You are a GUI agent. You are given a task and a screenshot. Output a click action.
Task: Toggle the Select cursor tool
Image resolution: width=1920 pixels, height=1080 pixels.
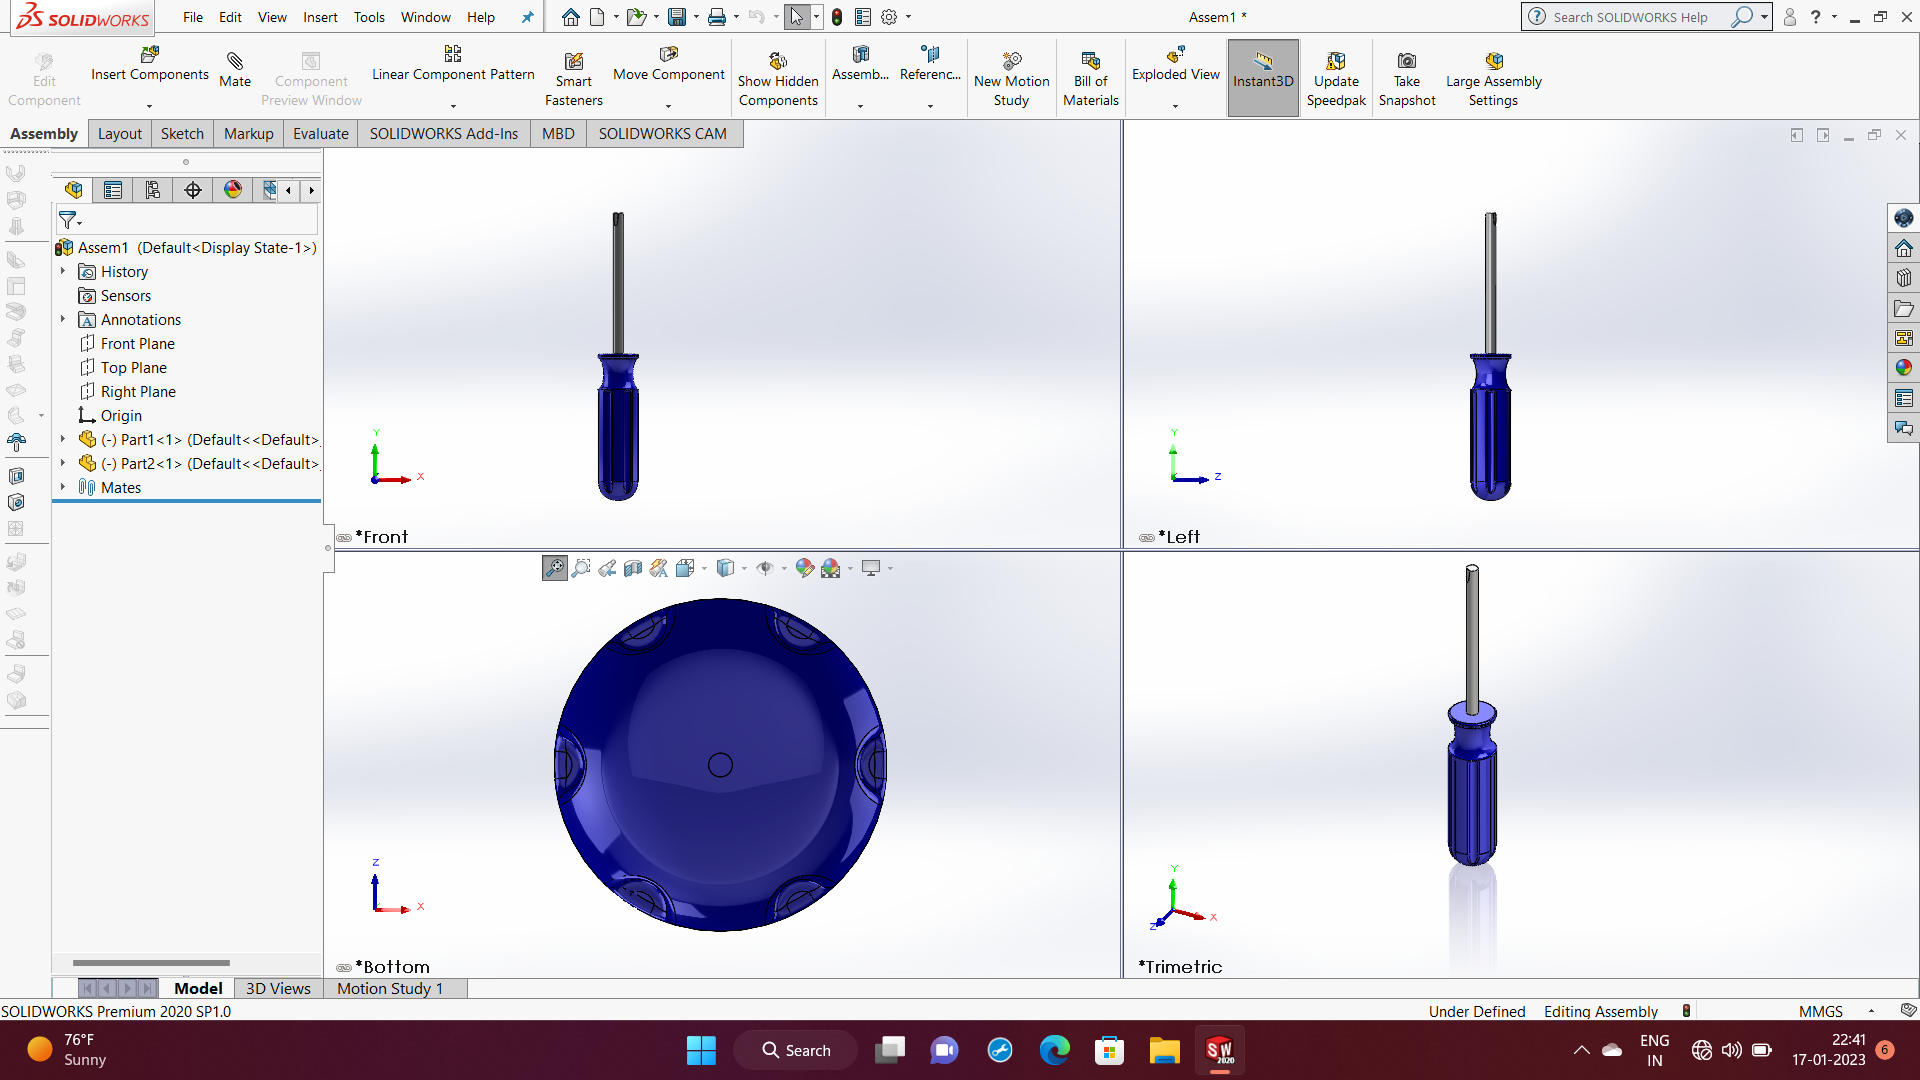797,17
